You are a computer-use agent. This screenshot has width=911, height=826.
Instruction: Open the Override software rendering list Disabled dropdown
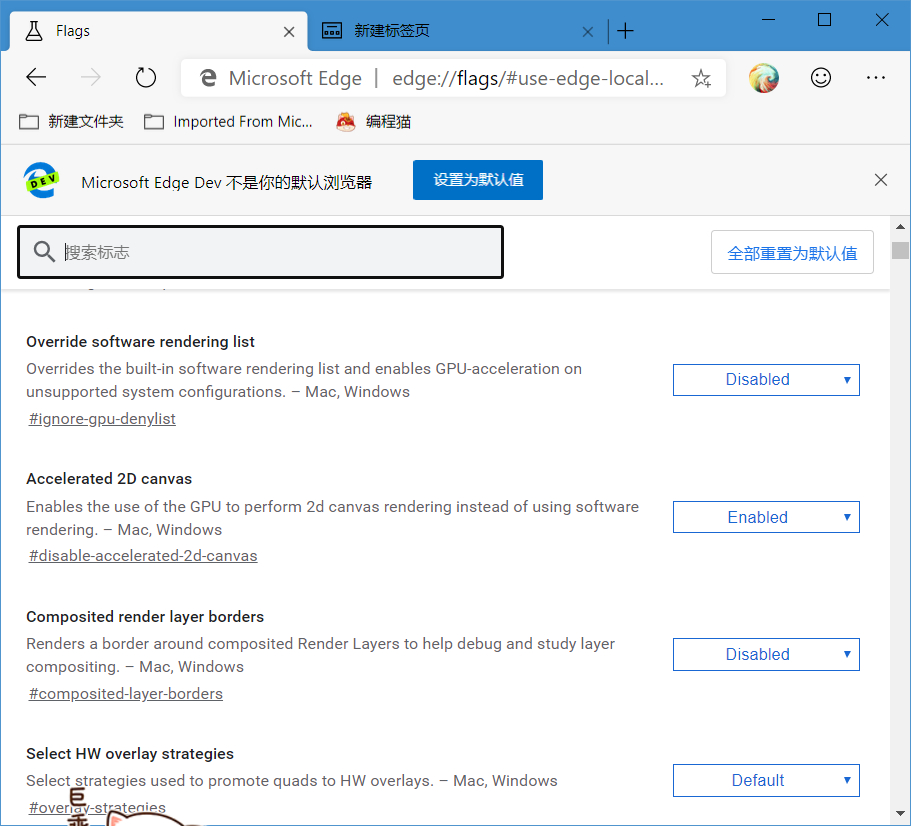[766, 380]
